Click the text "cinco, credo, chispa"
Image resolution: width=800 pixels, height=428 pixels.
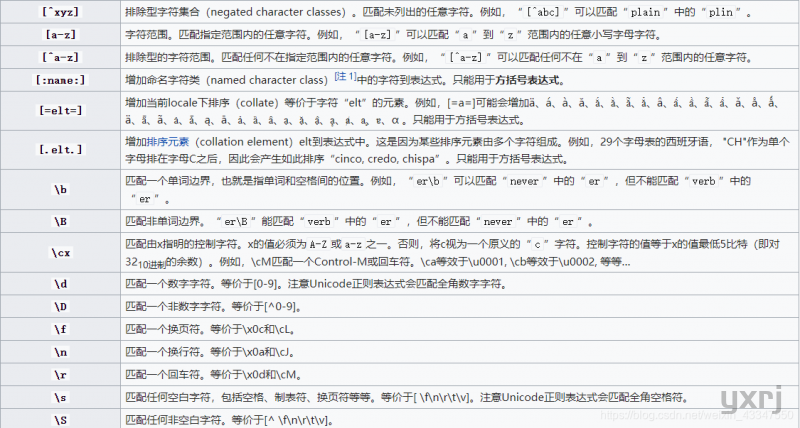click(x=387, y=159)
